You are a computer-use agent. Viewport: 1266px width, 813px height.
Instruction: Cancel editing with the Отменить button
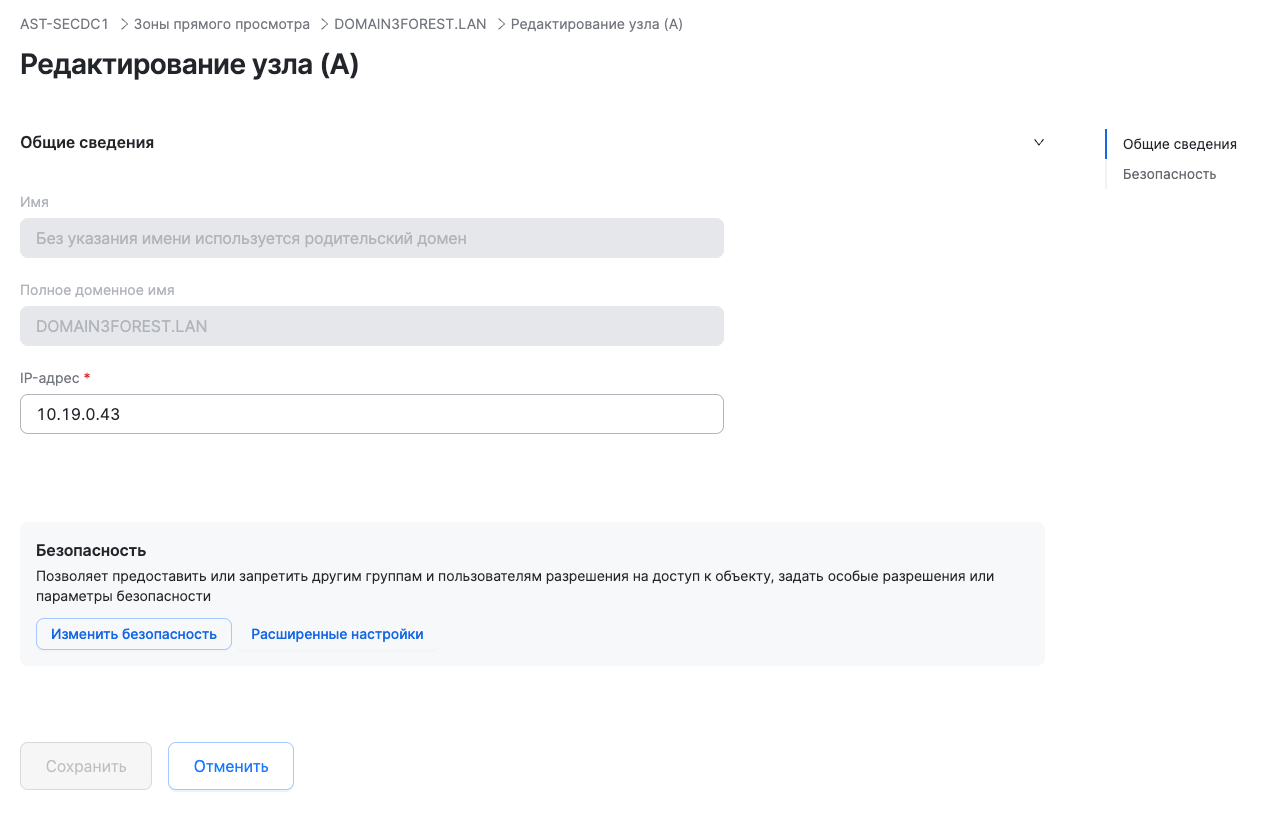coord(231,766)
